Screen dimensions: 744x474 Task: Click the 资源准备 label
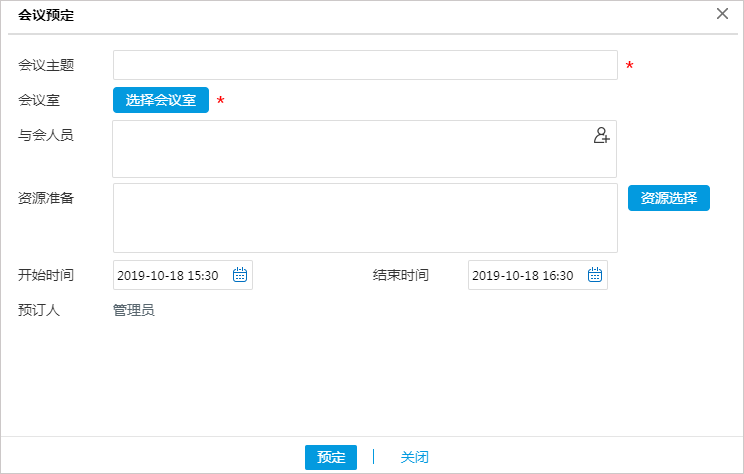(x=46, y=197)
